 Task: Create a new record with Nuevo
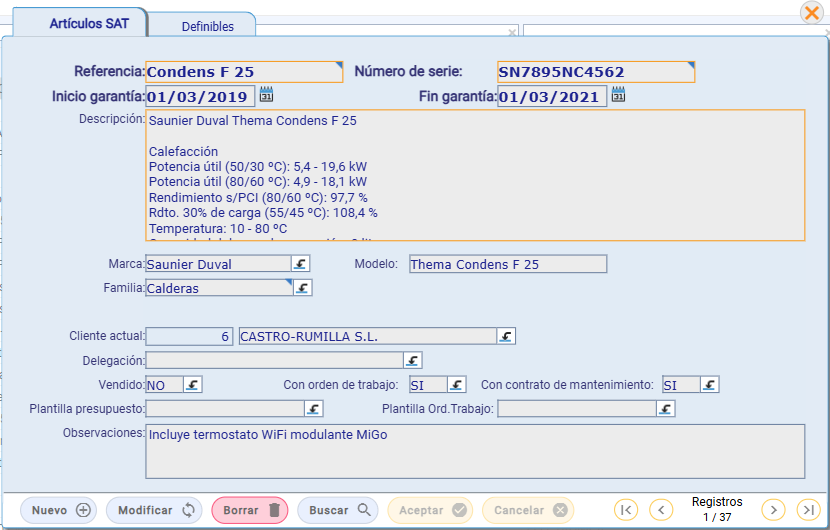[59, 510]
